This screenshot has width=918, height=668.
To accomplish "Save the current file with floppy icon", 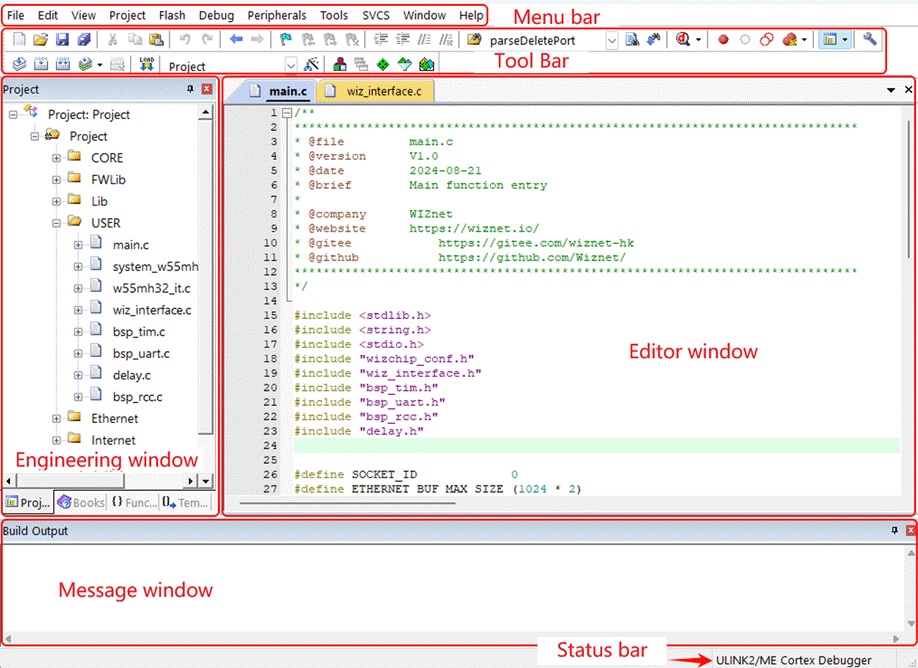I will click(x=62, y=40).
